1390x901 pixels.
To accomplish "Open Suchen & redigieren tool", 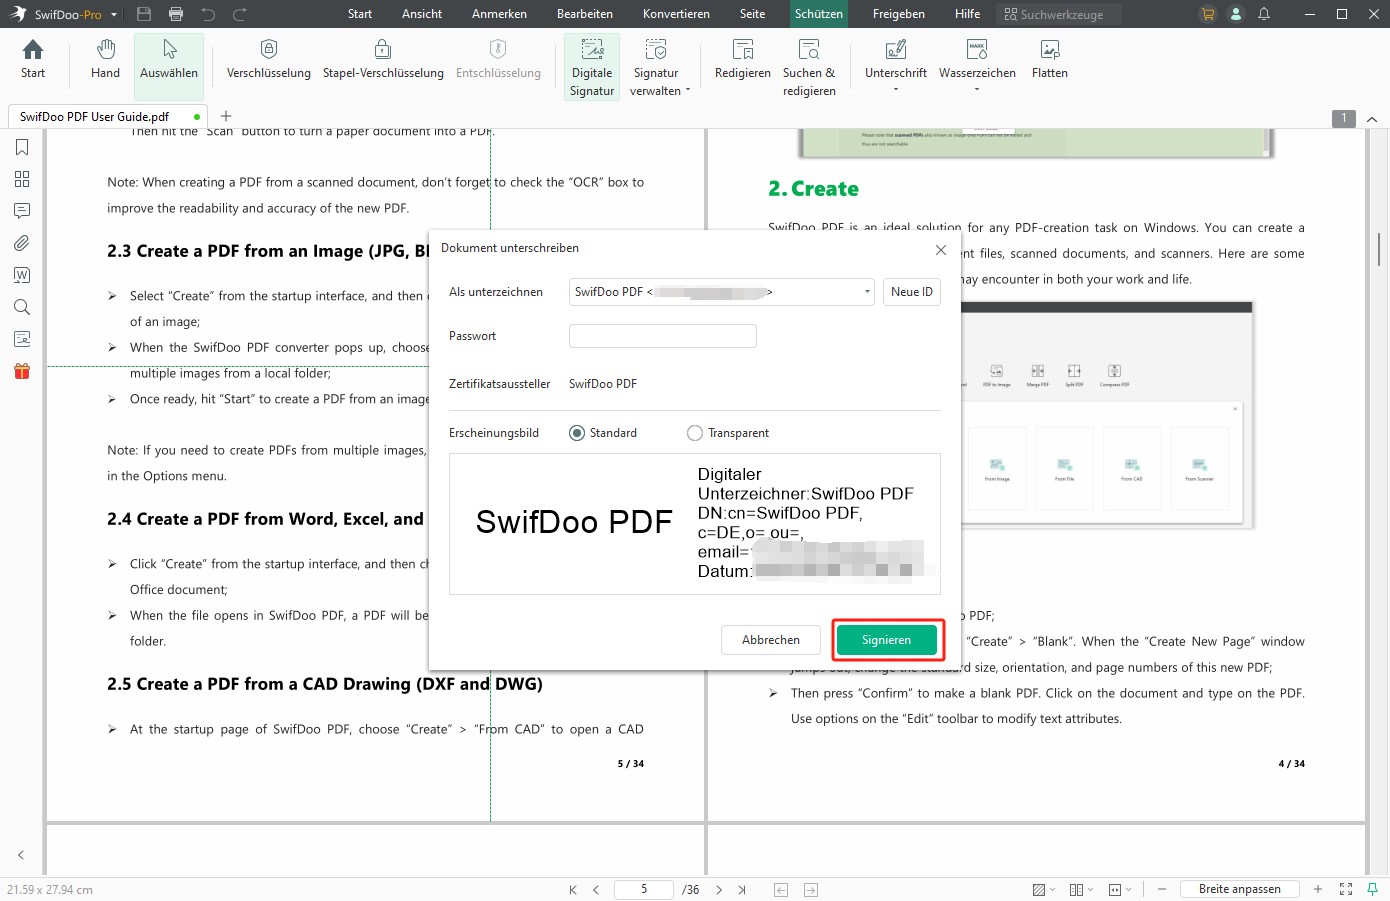I will coord(809,66).
